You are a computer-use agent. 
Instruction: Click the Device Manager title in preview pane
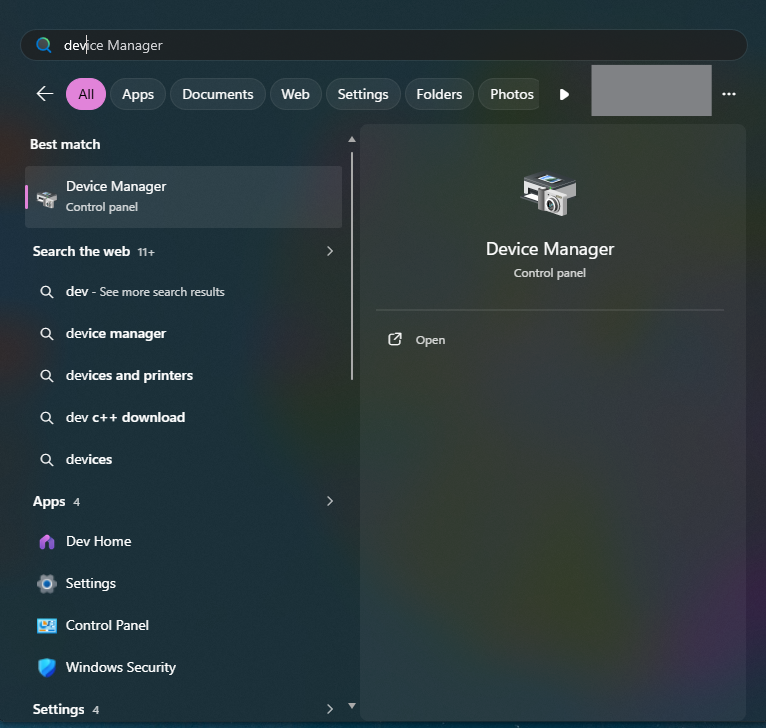coord(550,249)
